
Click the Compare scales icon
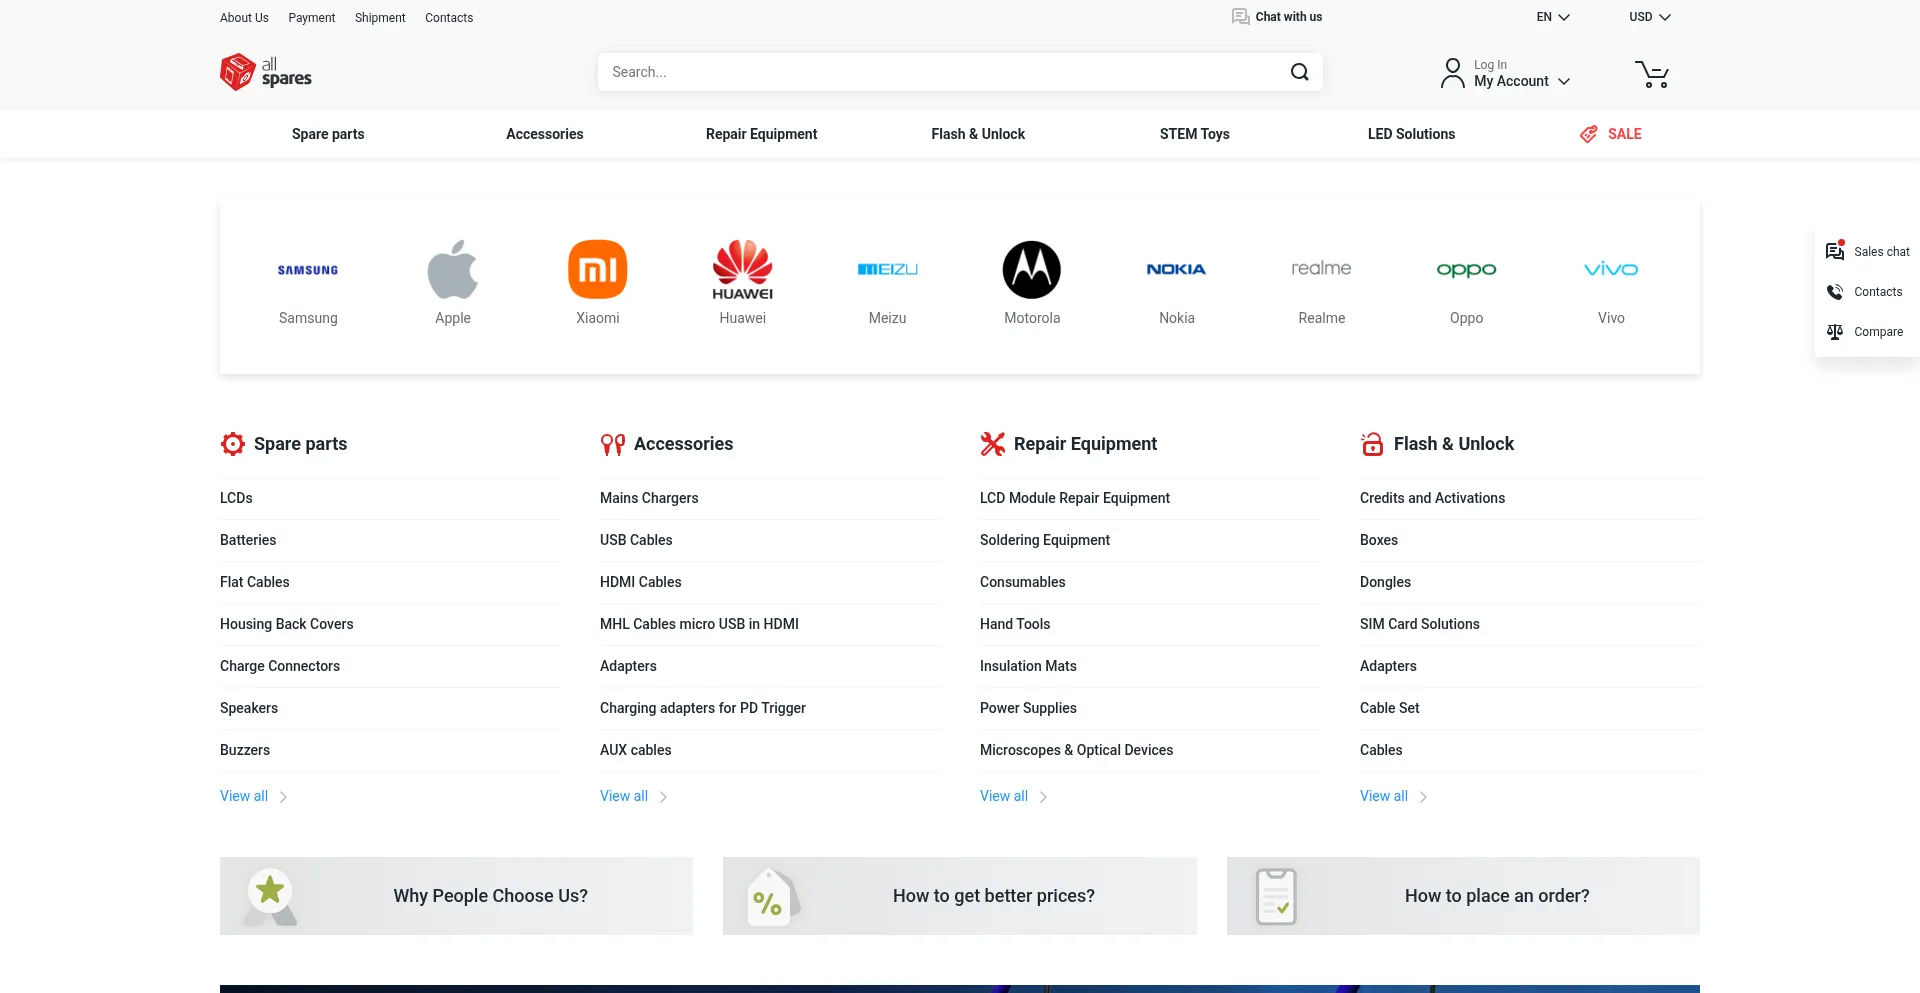tap(1835, 332)
